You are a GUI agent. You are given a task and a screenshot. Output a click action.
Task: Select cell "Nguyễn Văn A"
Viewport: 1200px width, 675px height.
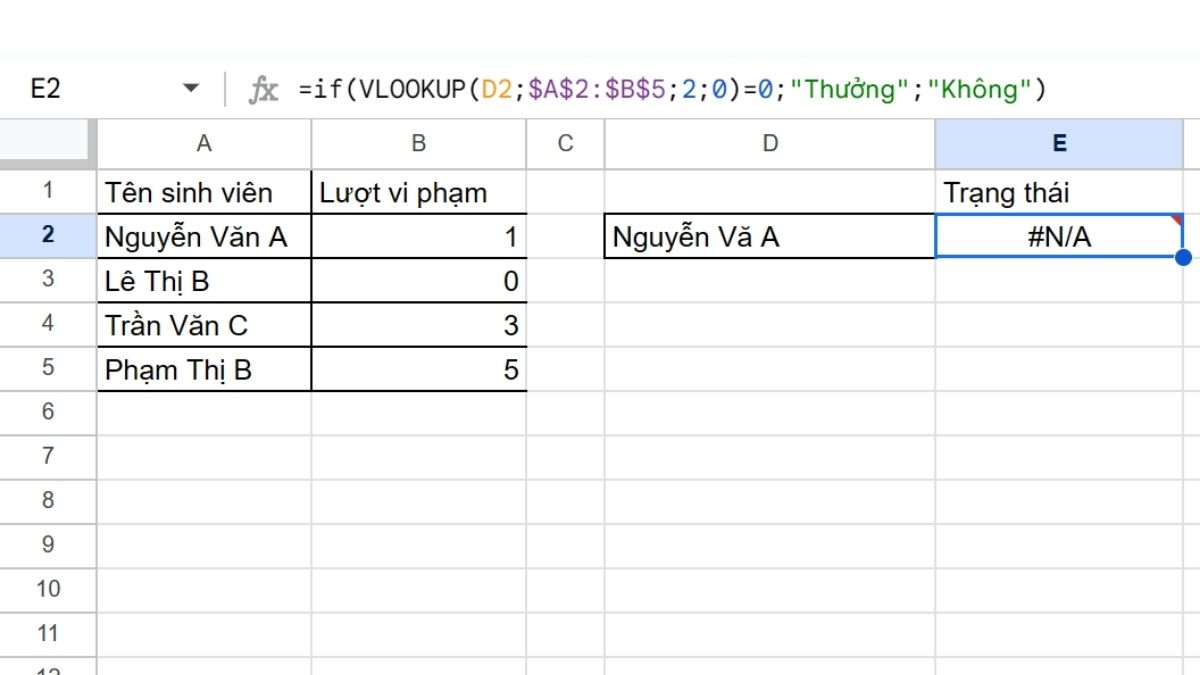click(204, 236)
